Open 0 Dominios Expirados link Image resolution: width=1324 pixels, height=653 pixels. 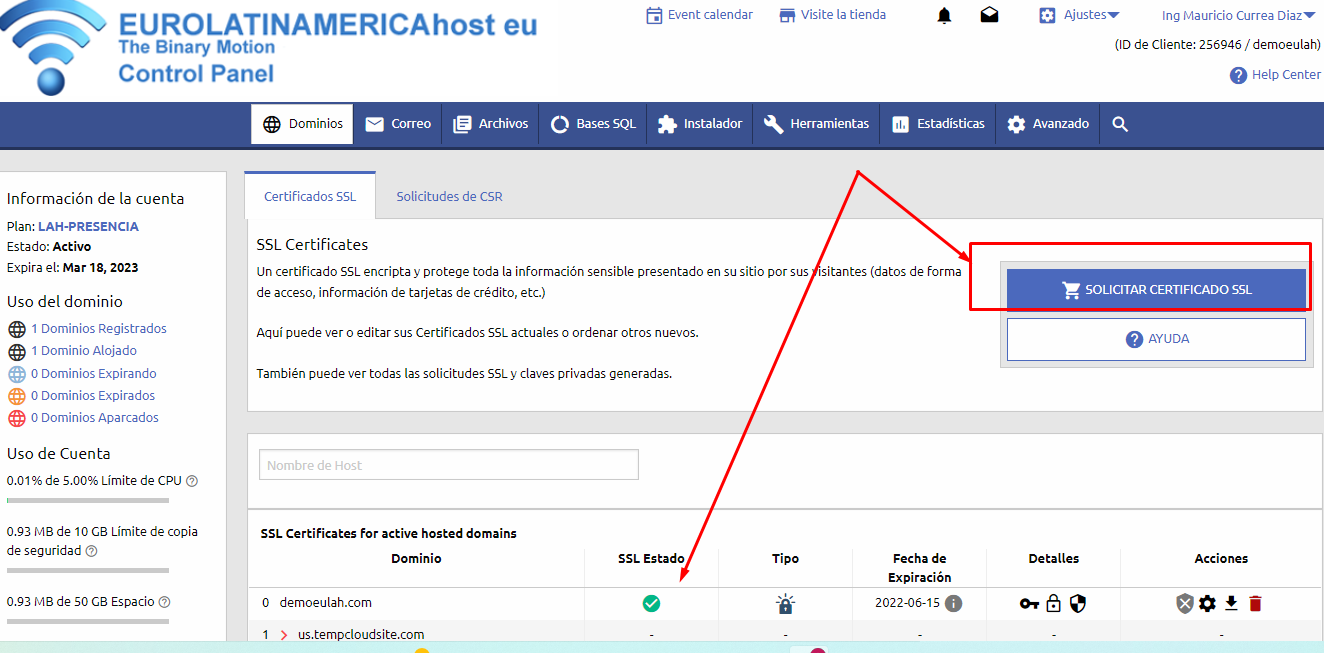[93, 395]
